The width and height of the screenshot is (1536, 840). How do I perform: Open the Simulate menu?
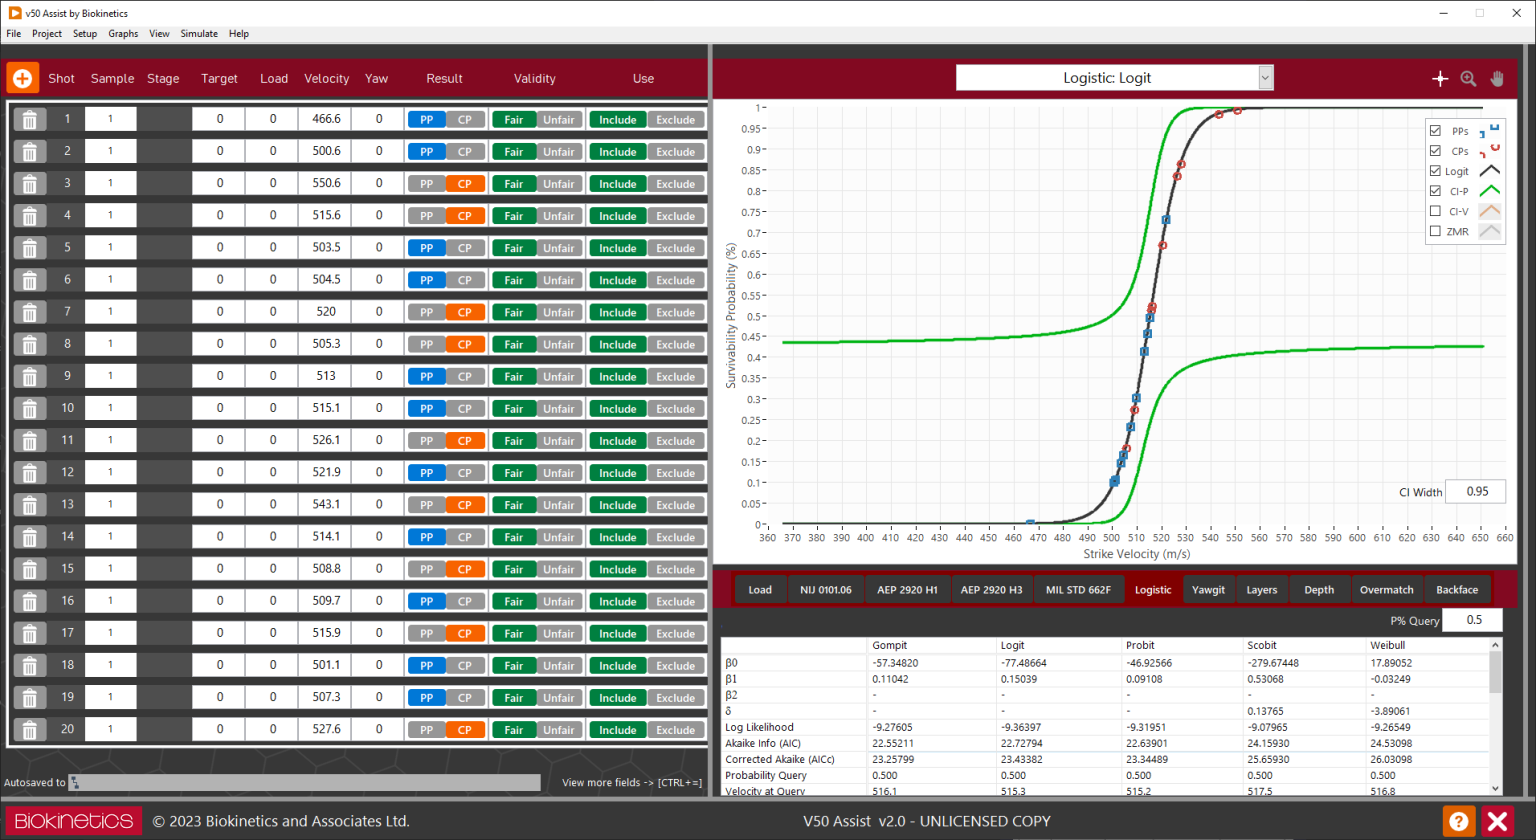[199, 33]
